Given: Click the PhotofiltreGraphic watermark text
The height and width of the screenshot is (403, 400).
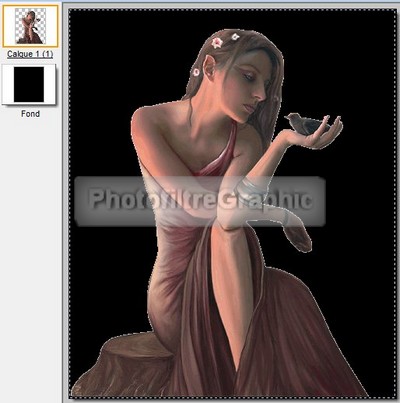Looking at the screenshot, I should [x=200, y=200].
